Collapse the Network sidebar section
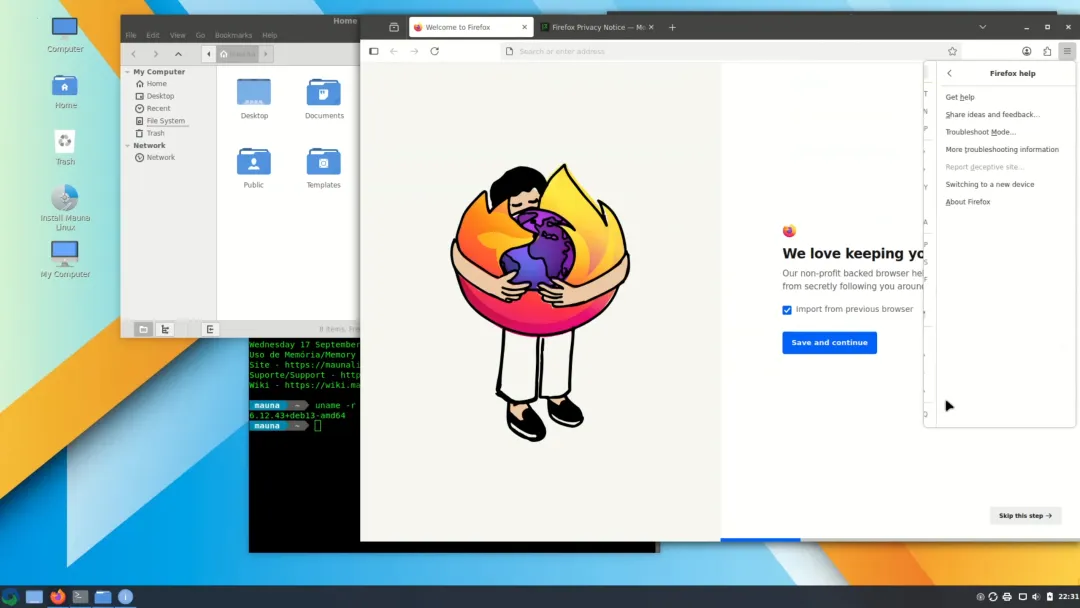Image resolution: width=1080 pixels, height=608 pixels. [127, 145]
